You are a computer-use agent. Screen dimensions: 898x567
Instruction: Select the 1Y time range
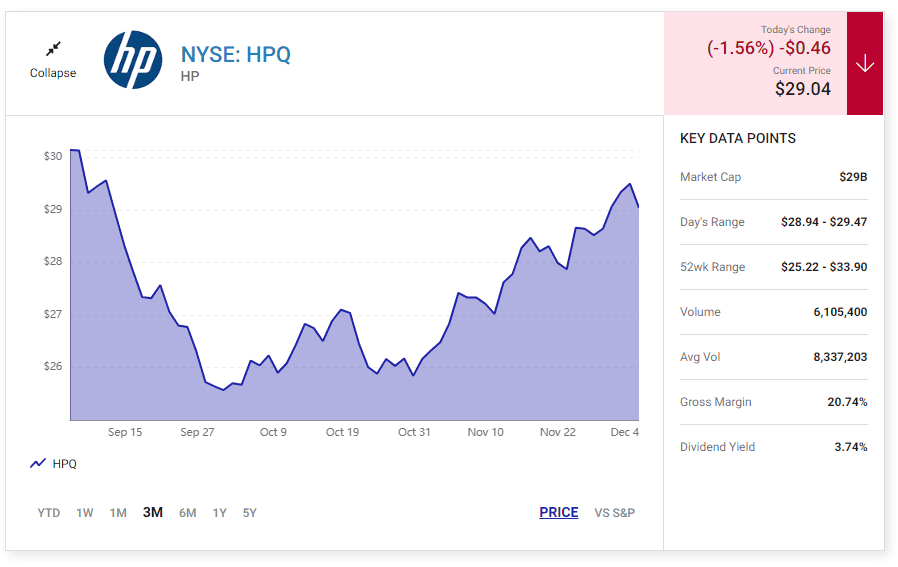(220, 513)
